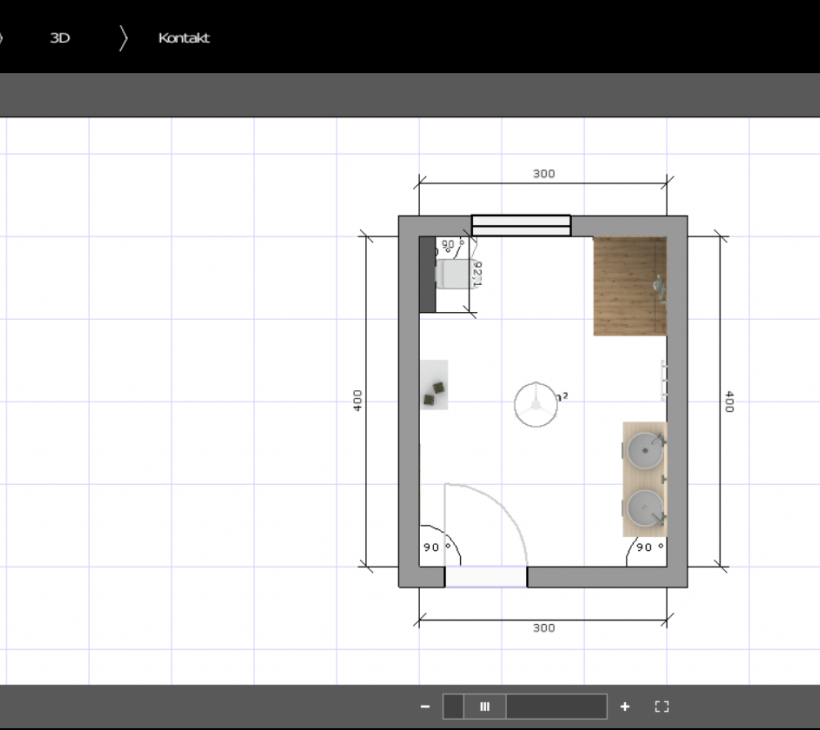Open the Kontakt step
This screenshot has height=730, width=820.
coord(184,38)
